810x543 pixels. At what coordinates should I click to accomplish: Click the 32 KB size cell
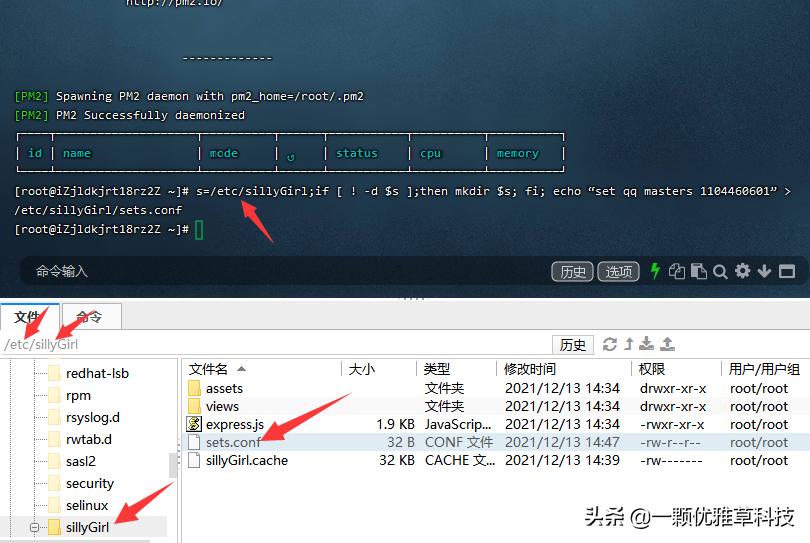[397, 460]
